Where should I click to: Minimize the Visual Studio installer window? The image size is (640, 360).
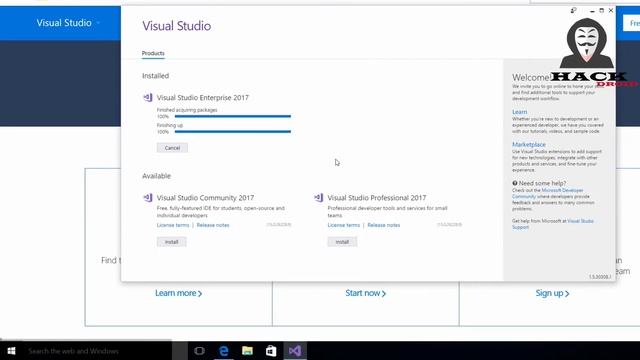coord(592,11)
